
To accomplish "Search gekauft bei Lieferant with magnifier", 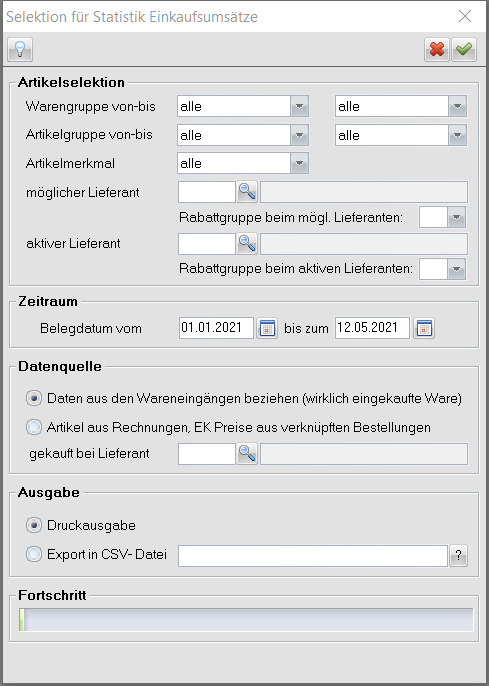I will [247, 454].
